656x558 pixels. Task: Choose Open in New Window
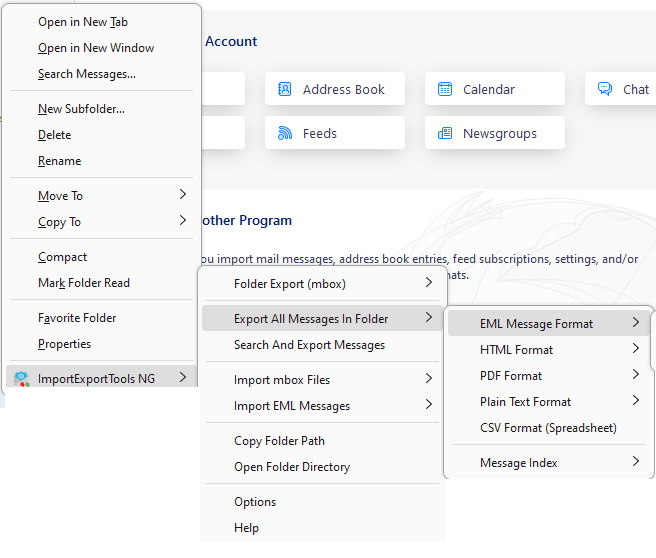click(x=102, y=48)
